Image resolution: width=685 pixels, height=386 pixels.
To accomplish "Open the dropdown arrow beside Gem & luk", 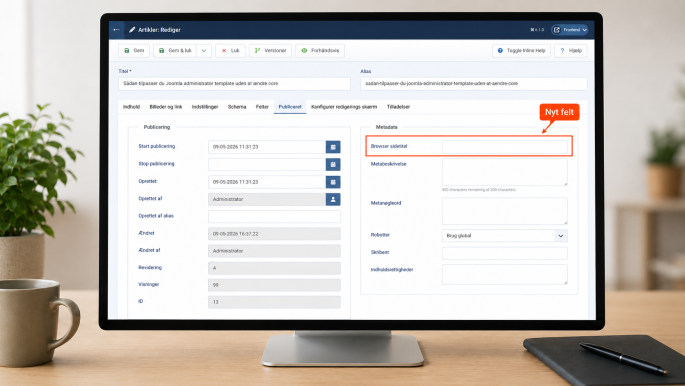I will [x=204, y=51].
